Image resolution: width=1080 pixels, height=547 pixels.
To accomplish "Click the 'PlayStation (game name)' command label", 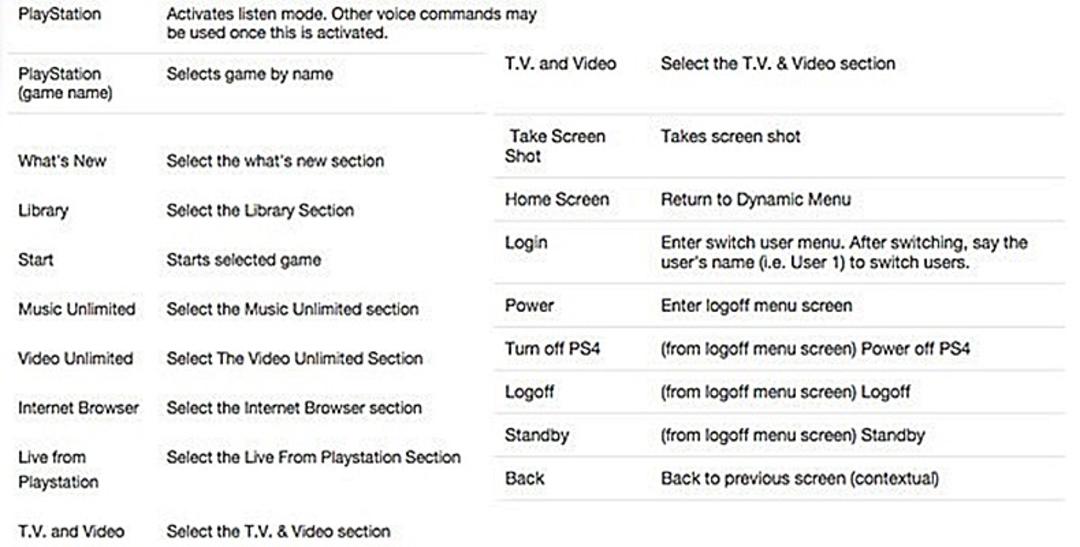I will pos(65,83).
